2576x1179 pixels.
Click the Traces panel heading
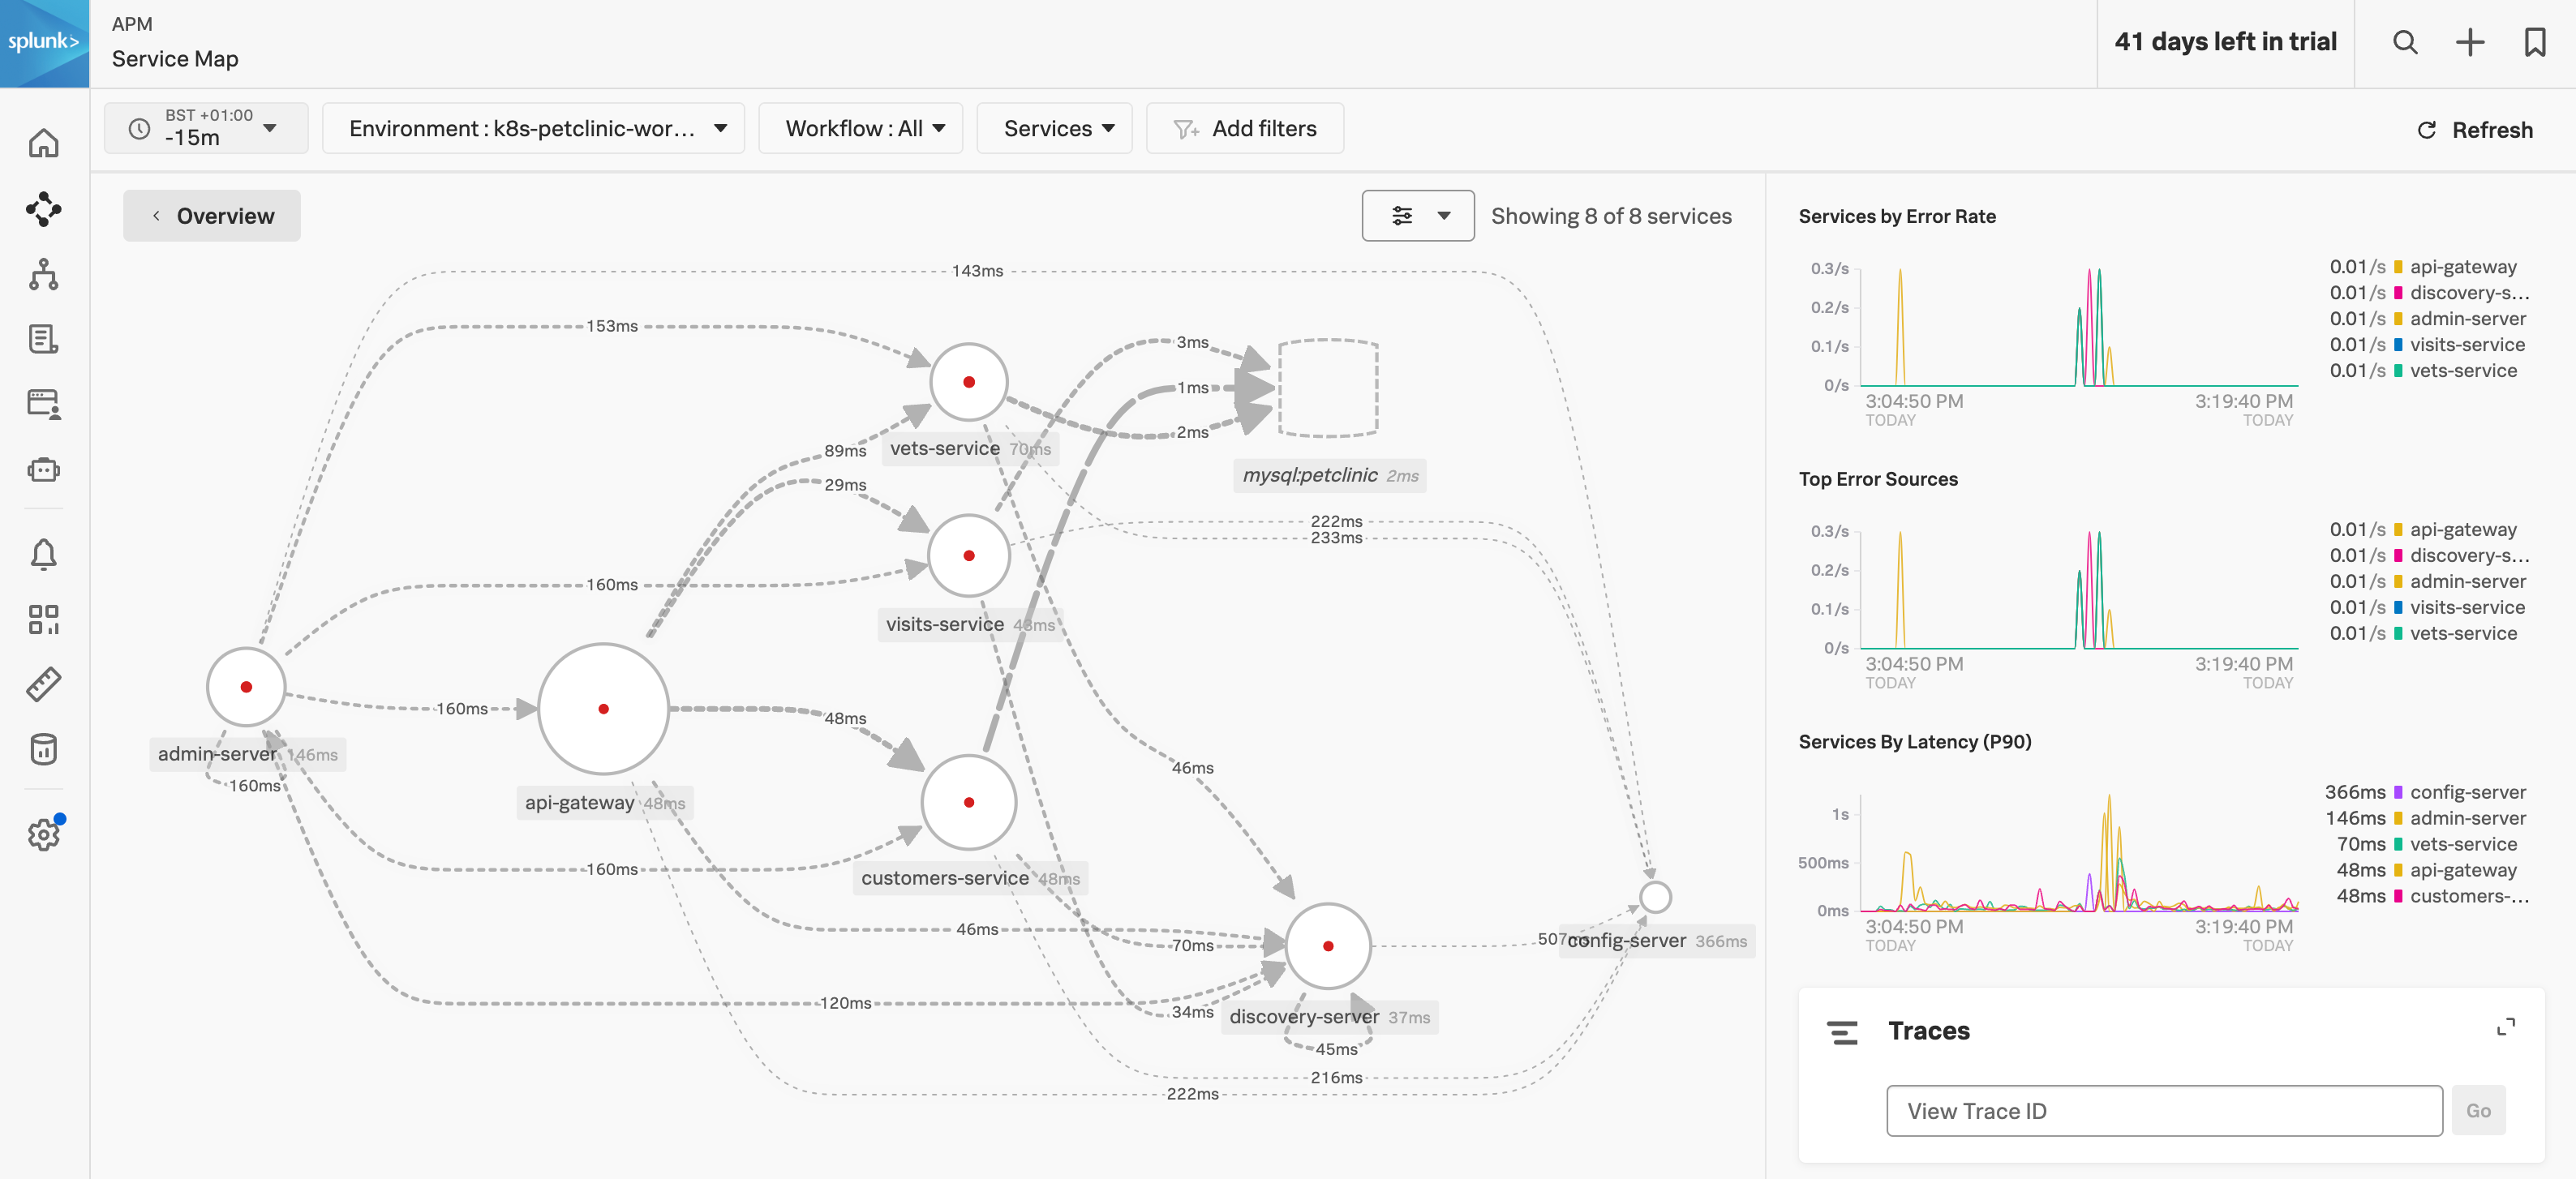pyautogui.click(x=1928, y=1031)
